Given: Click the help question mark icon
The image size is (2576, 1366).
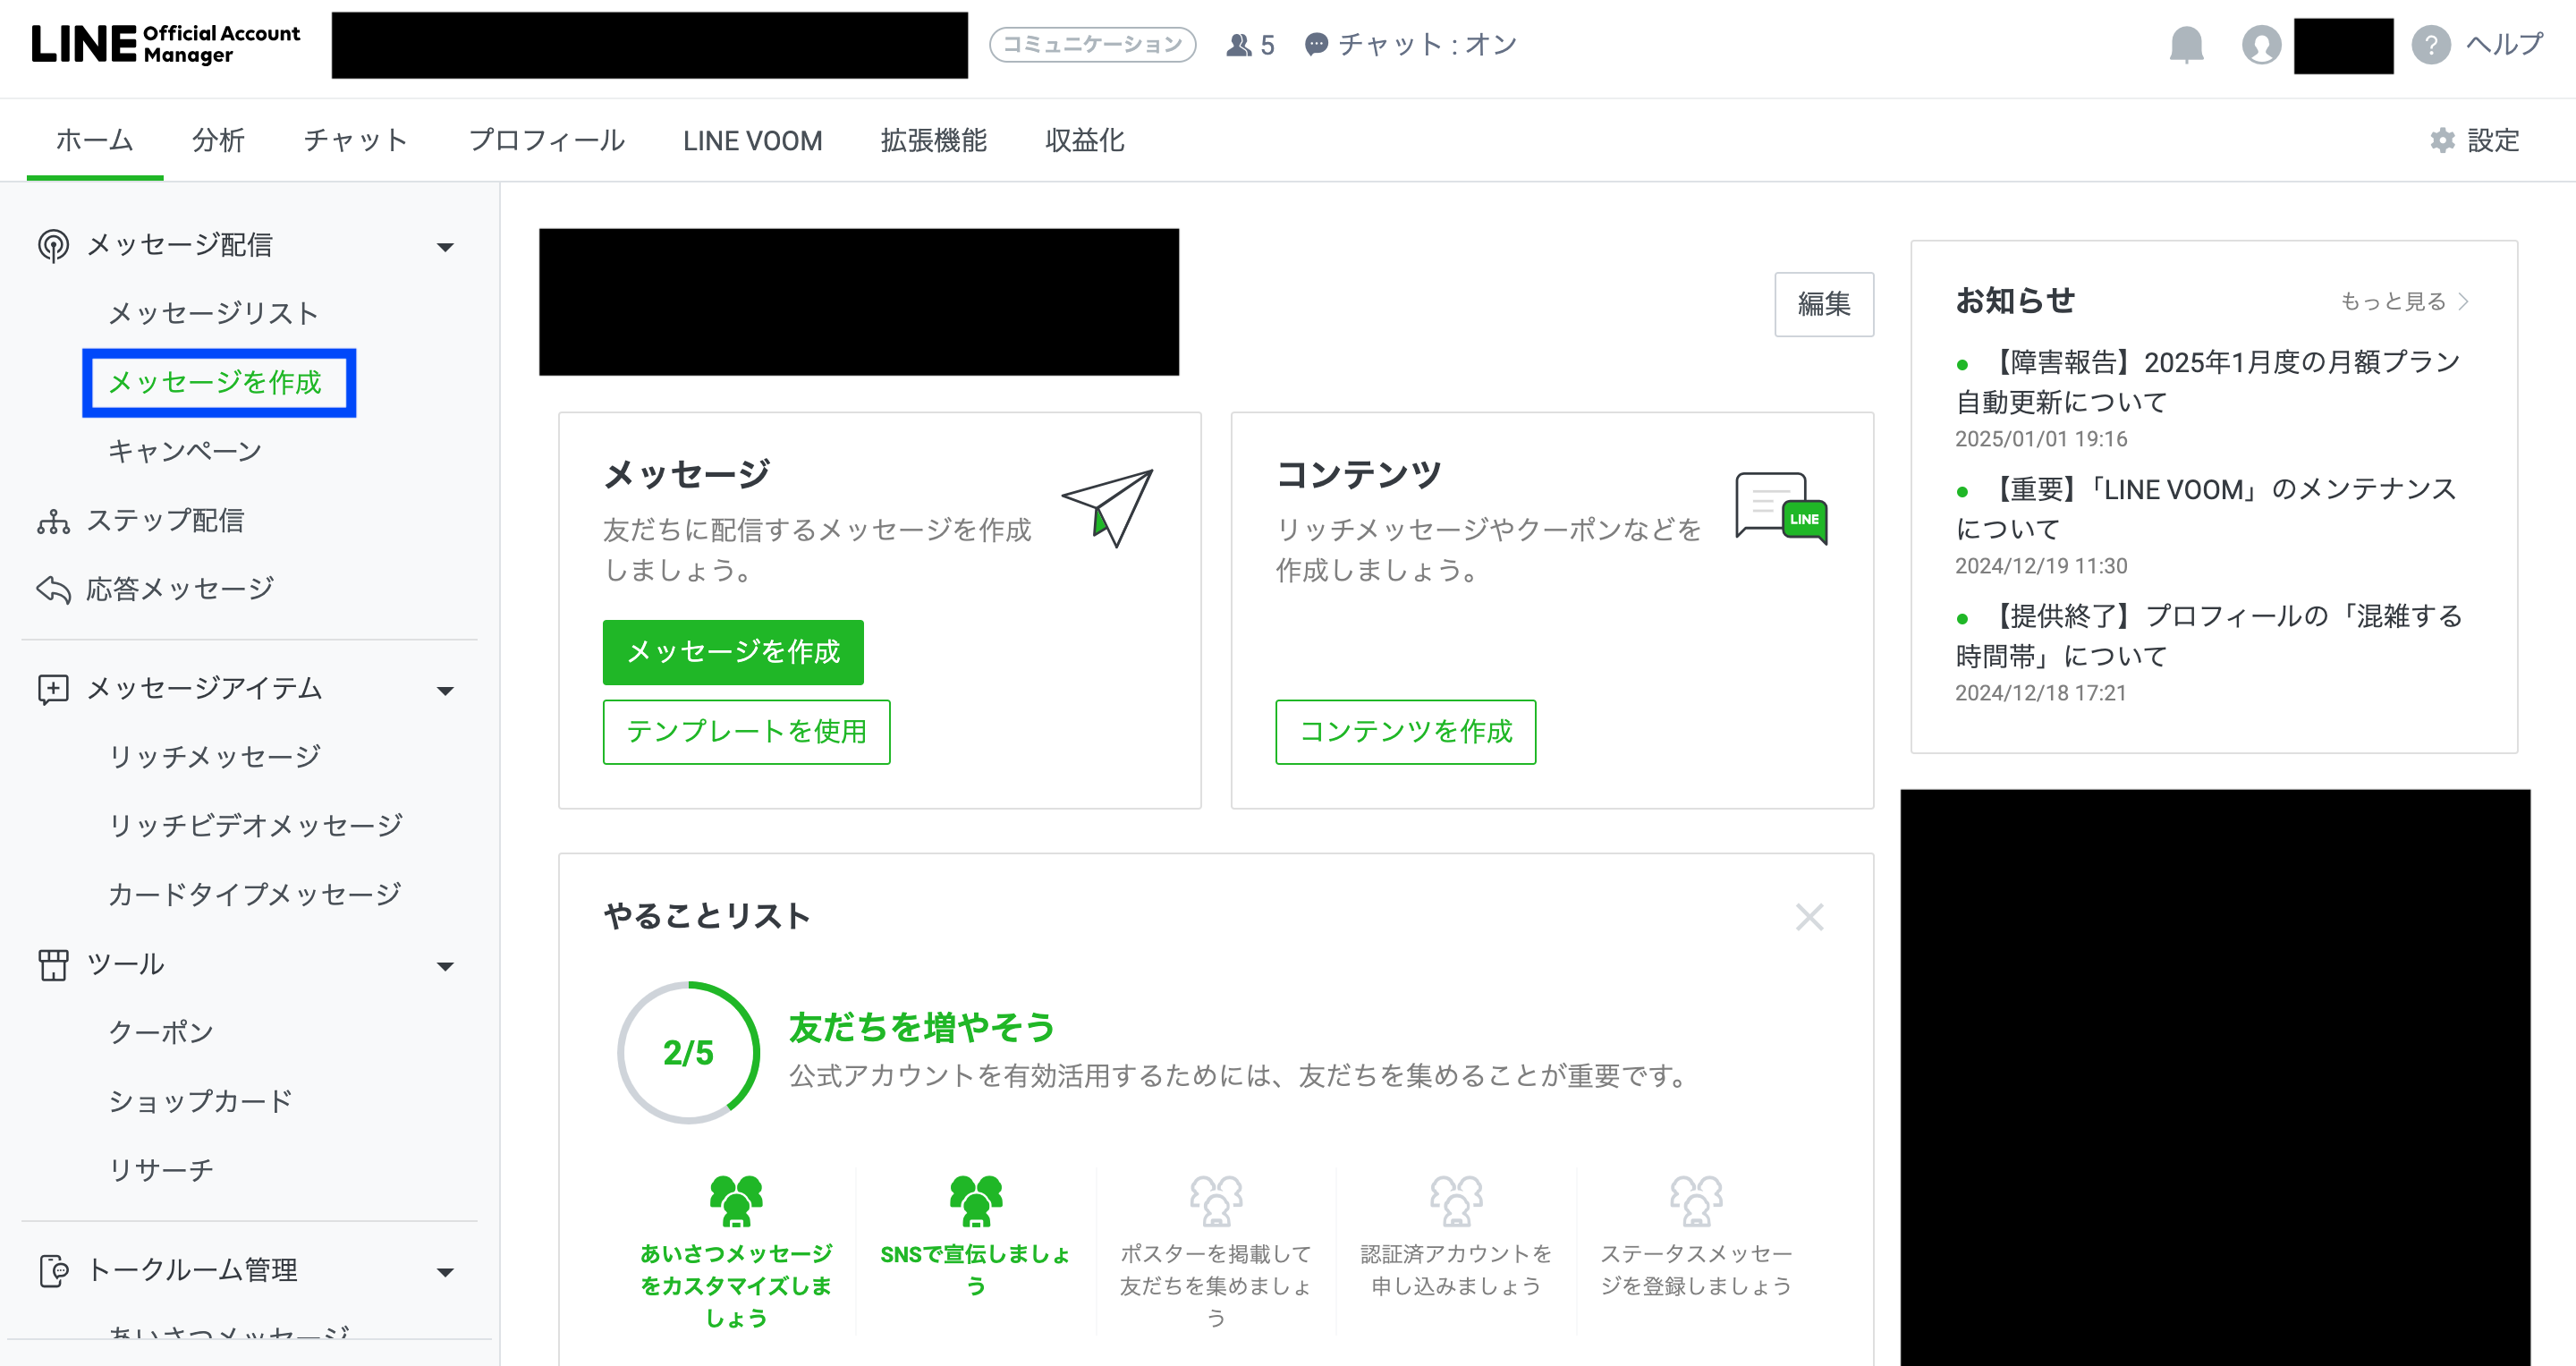Looking at the screenshot, I should pyautogui.click(x=2430, y=45).
